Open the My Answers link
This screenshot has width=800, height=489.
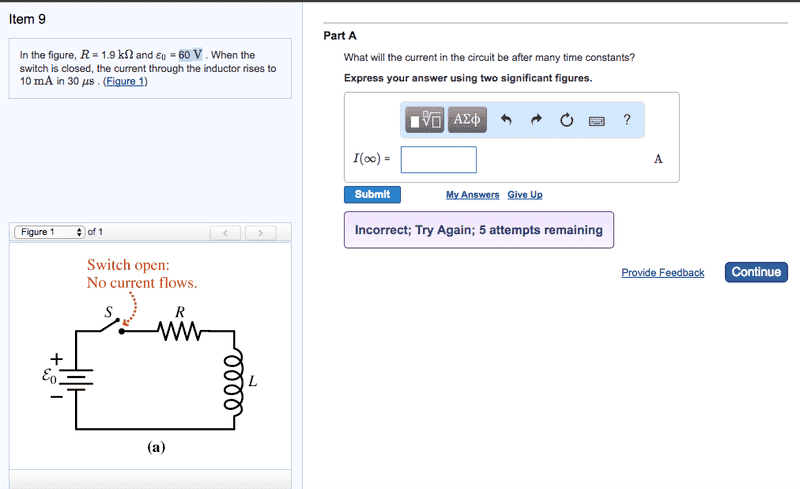point(472,195)
